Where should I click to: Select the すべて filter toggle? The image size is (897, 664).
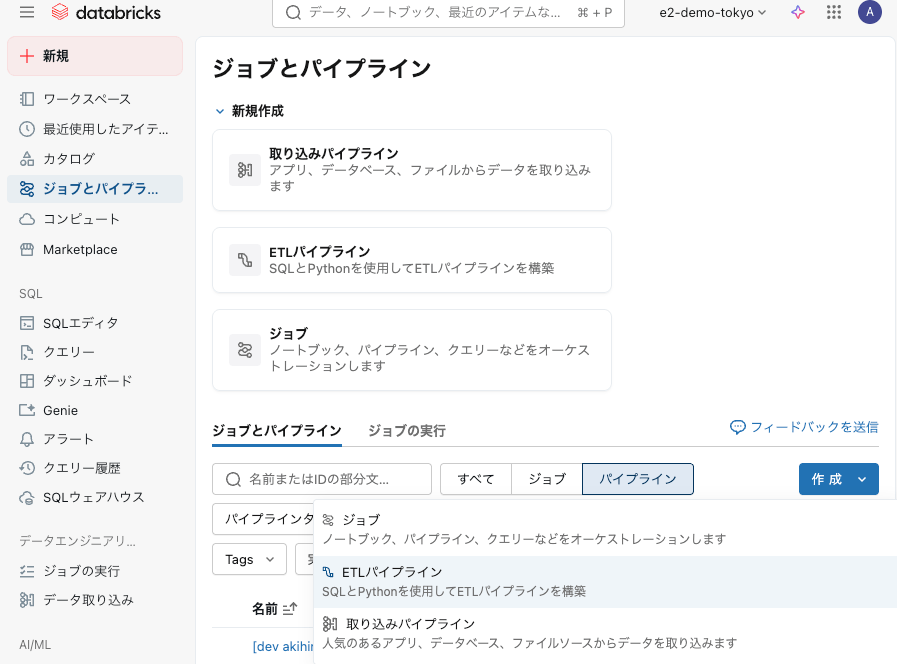pyautogui.click(x=476, y=479)
